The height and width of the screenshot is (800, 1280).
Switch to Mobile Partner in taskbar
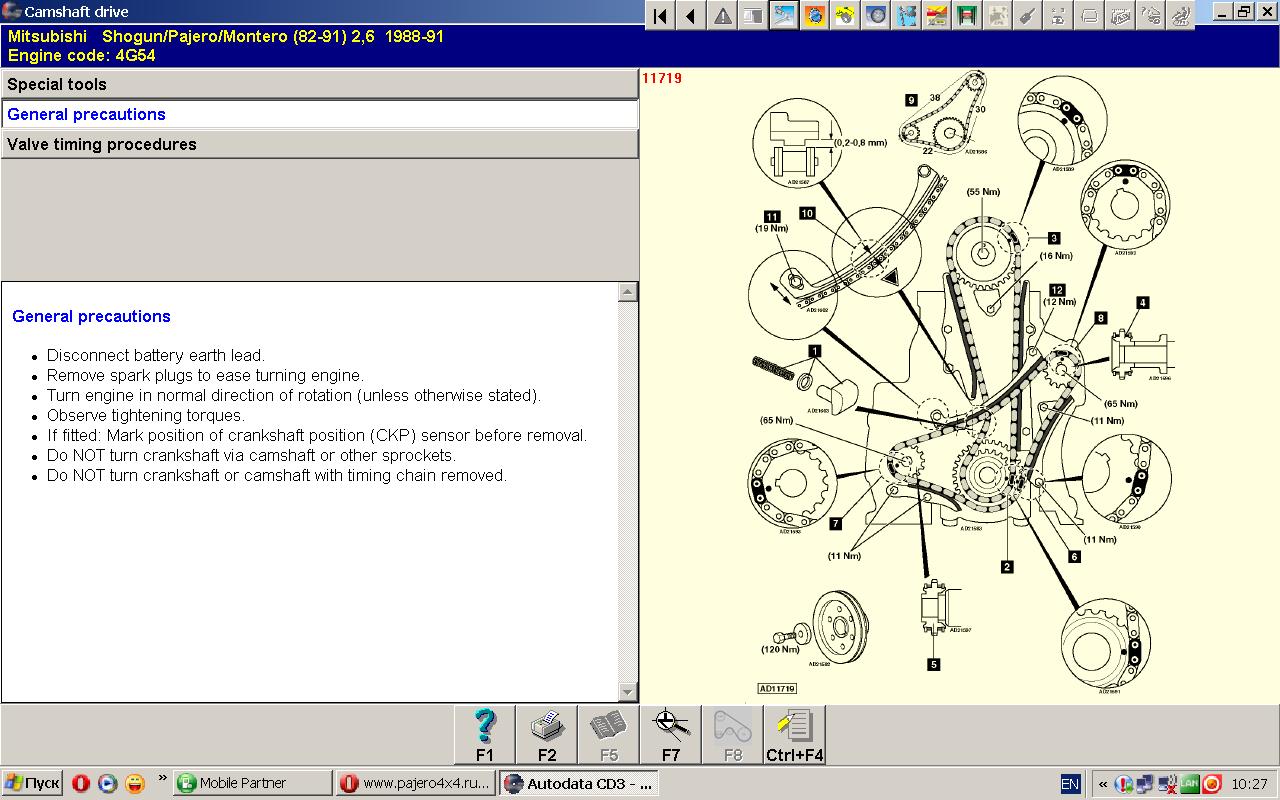pyautogui.click(x=252, y=783)
